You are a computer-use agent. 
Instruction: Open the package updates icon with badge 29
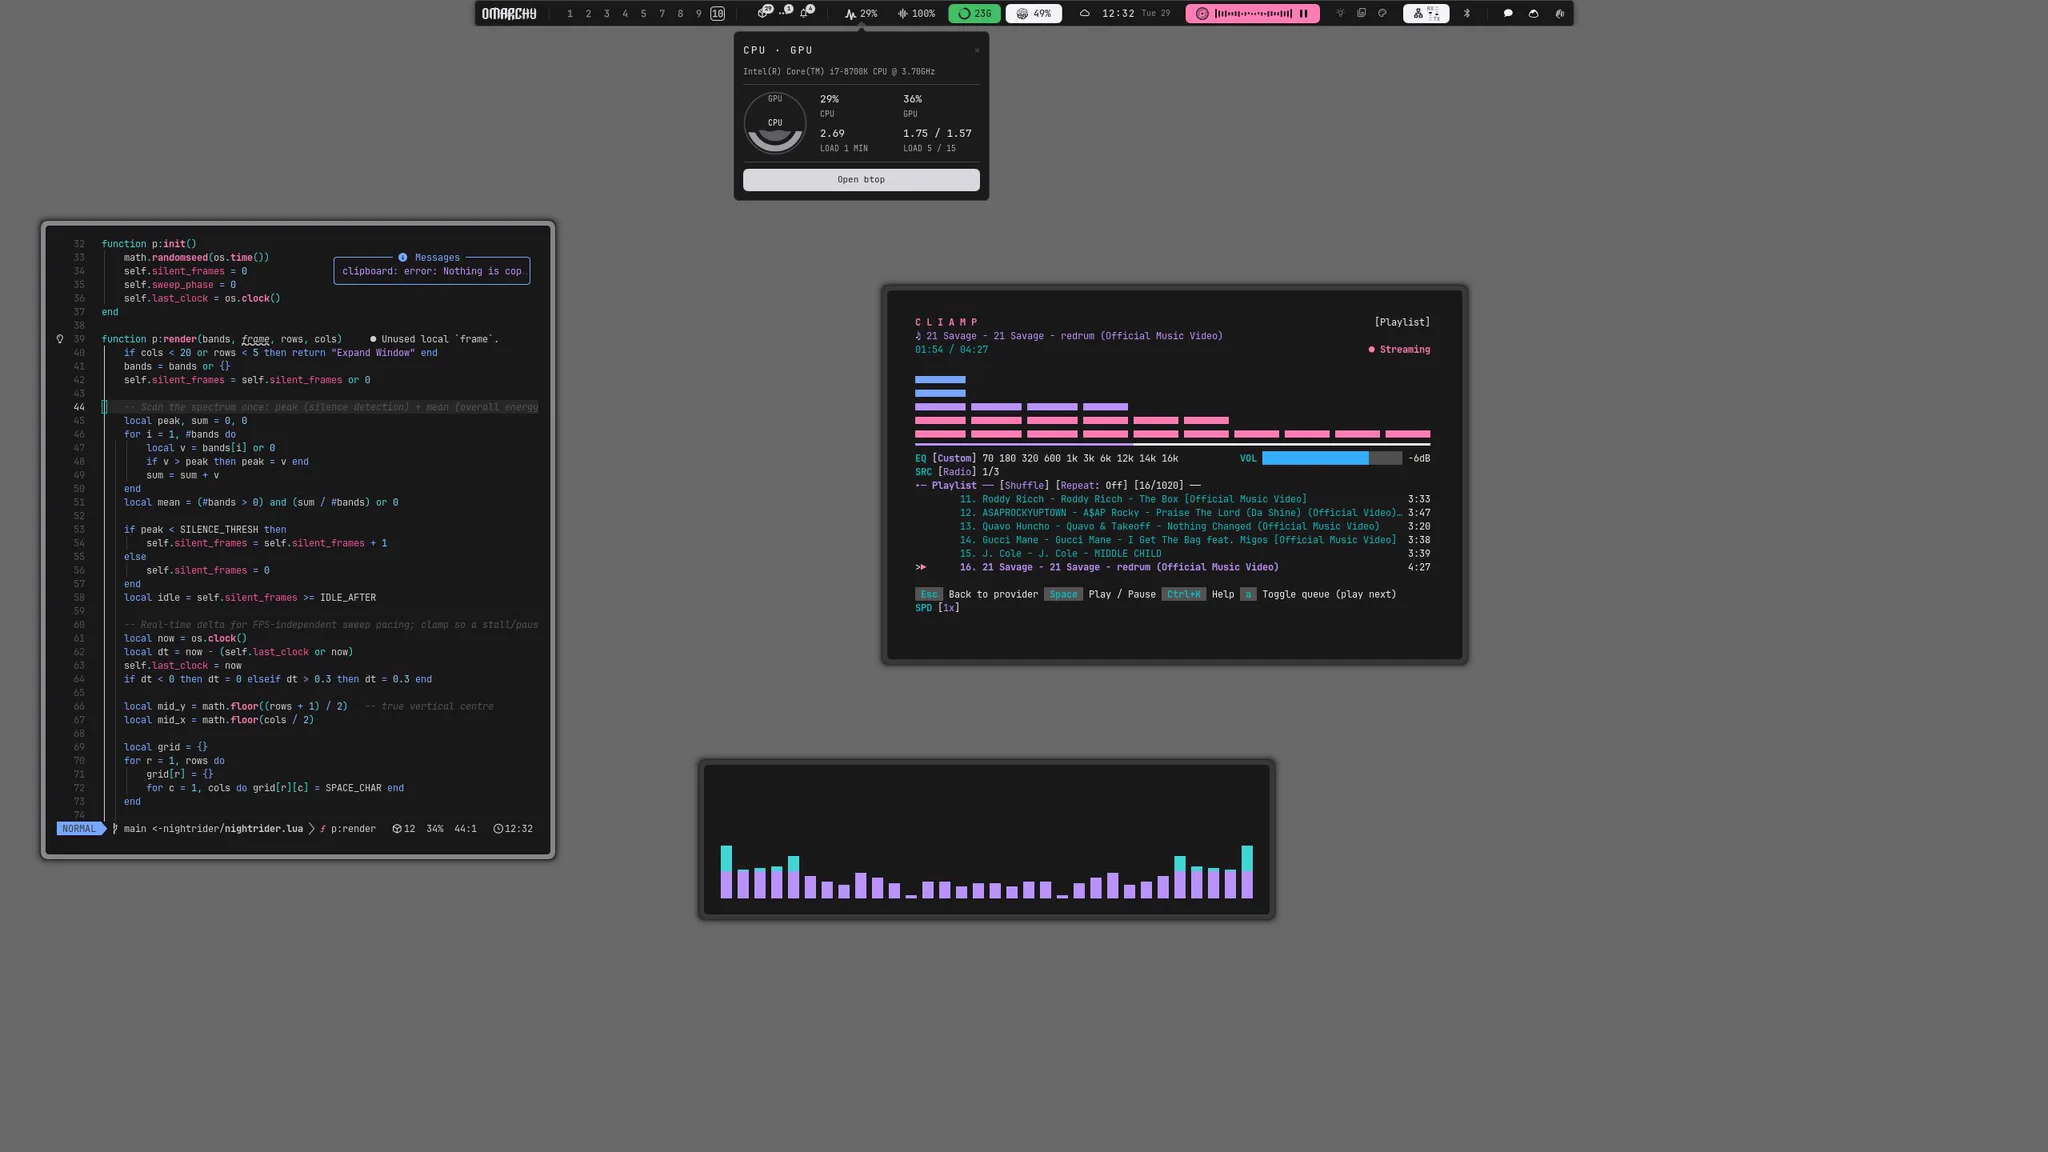pyautogui.click(x=765, y=13)
